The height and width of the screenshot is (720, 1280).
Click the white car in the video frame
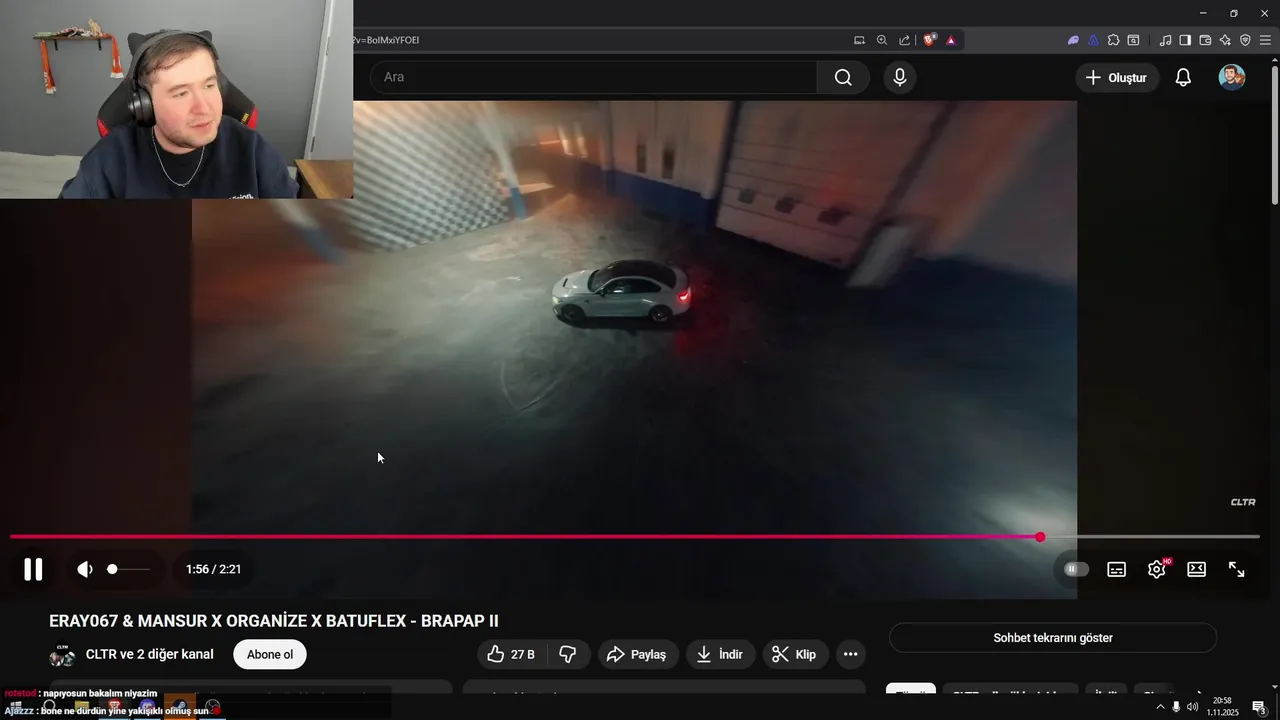point(622,292)
